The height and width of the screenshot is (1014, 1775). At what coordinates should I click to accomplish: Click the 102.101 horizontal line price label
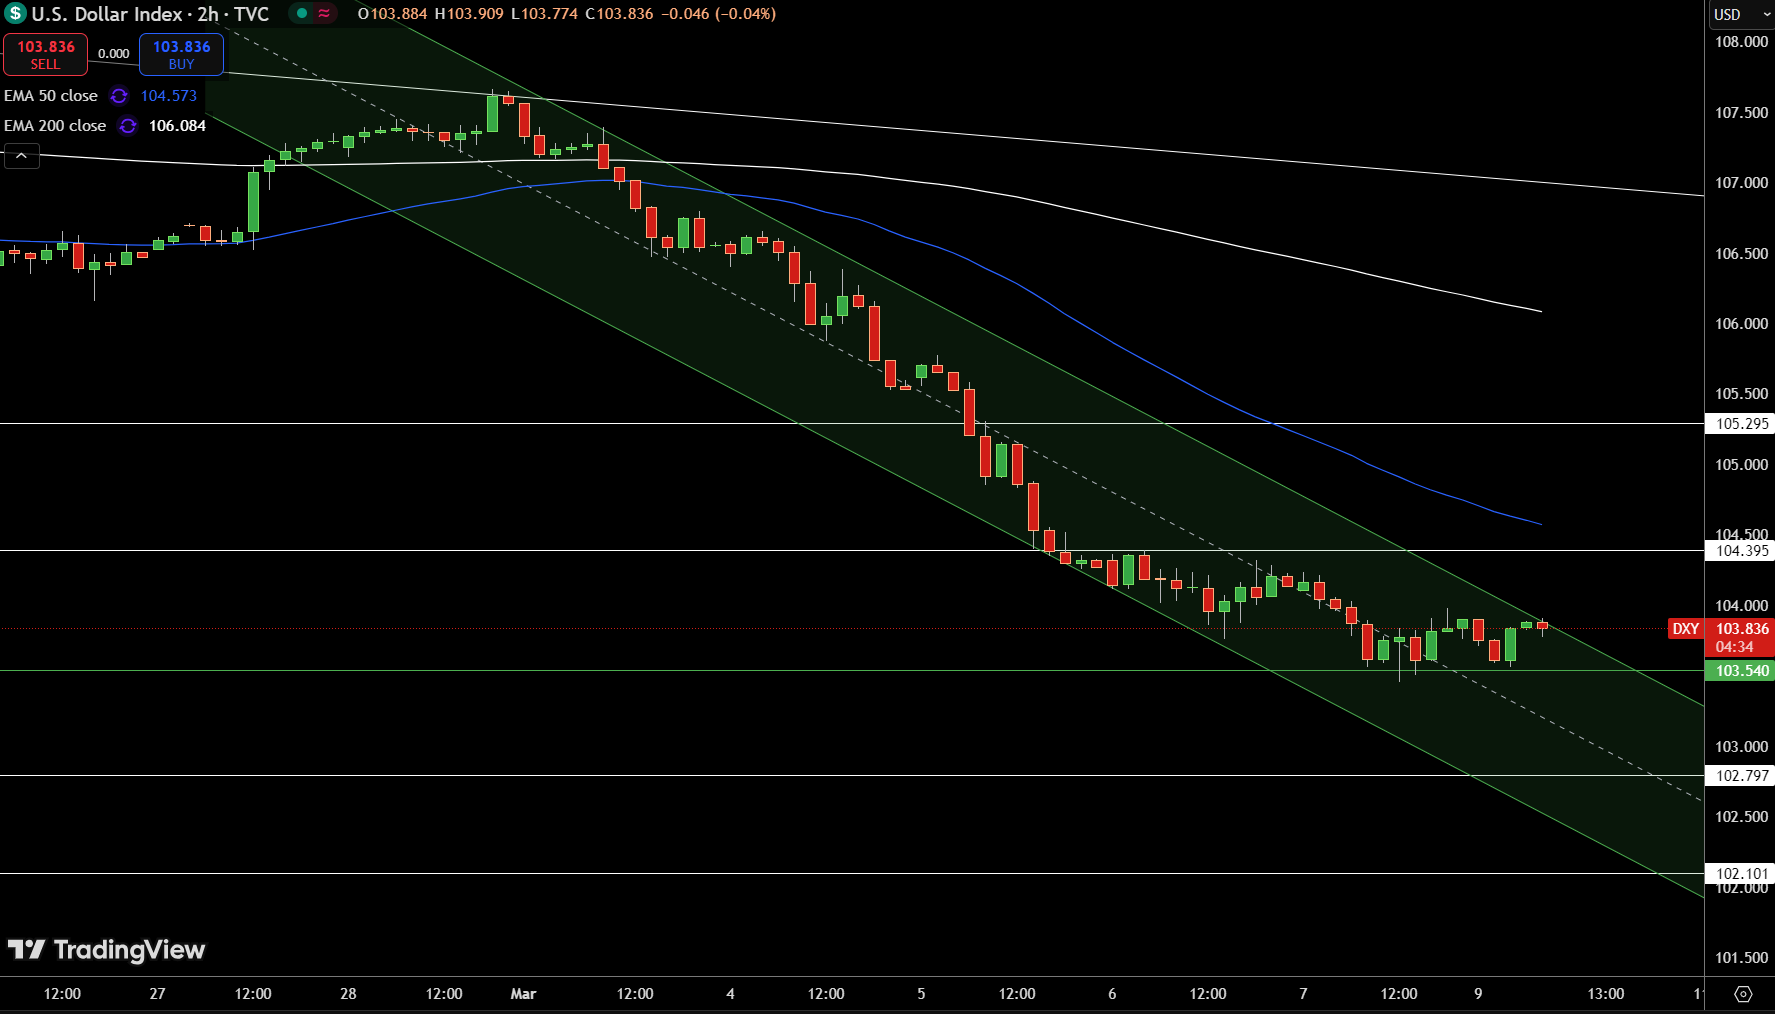[x=1742, y=874]
